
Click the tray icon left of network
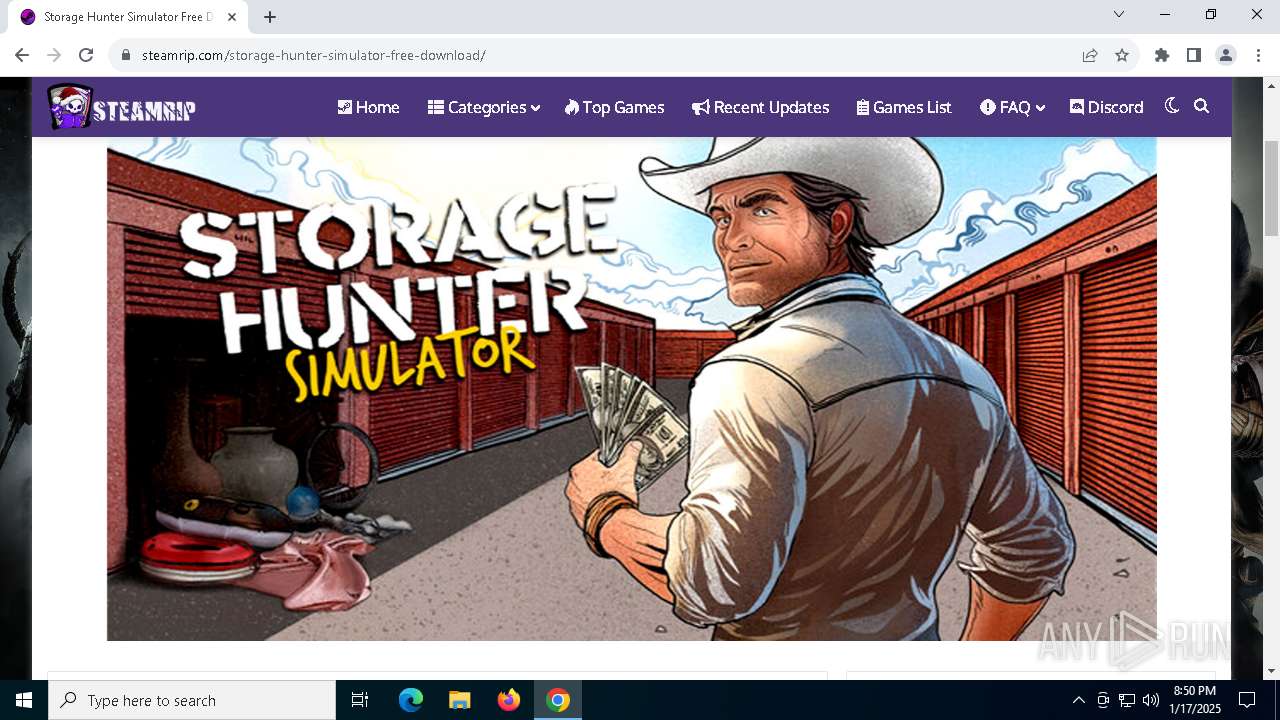[x=1103, y=700]
